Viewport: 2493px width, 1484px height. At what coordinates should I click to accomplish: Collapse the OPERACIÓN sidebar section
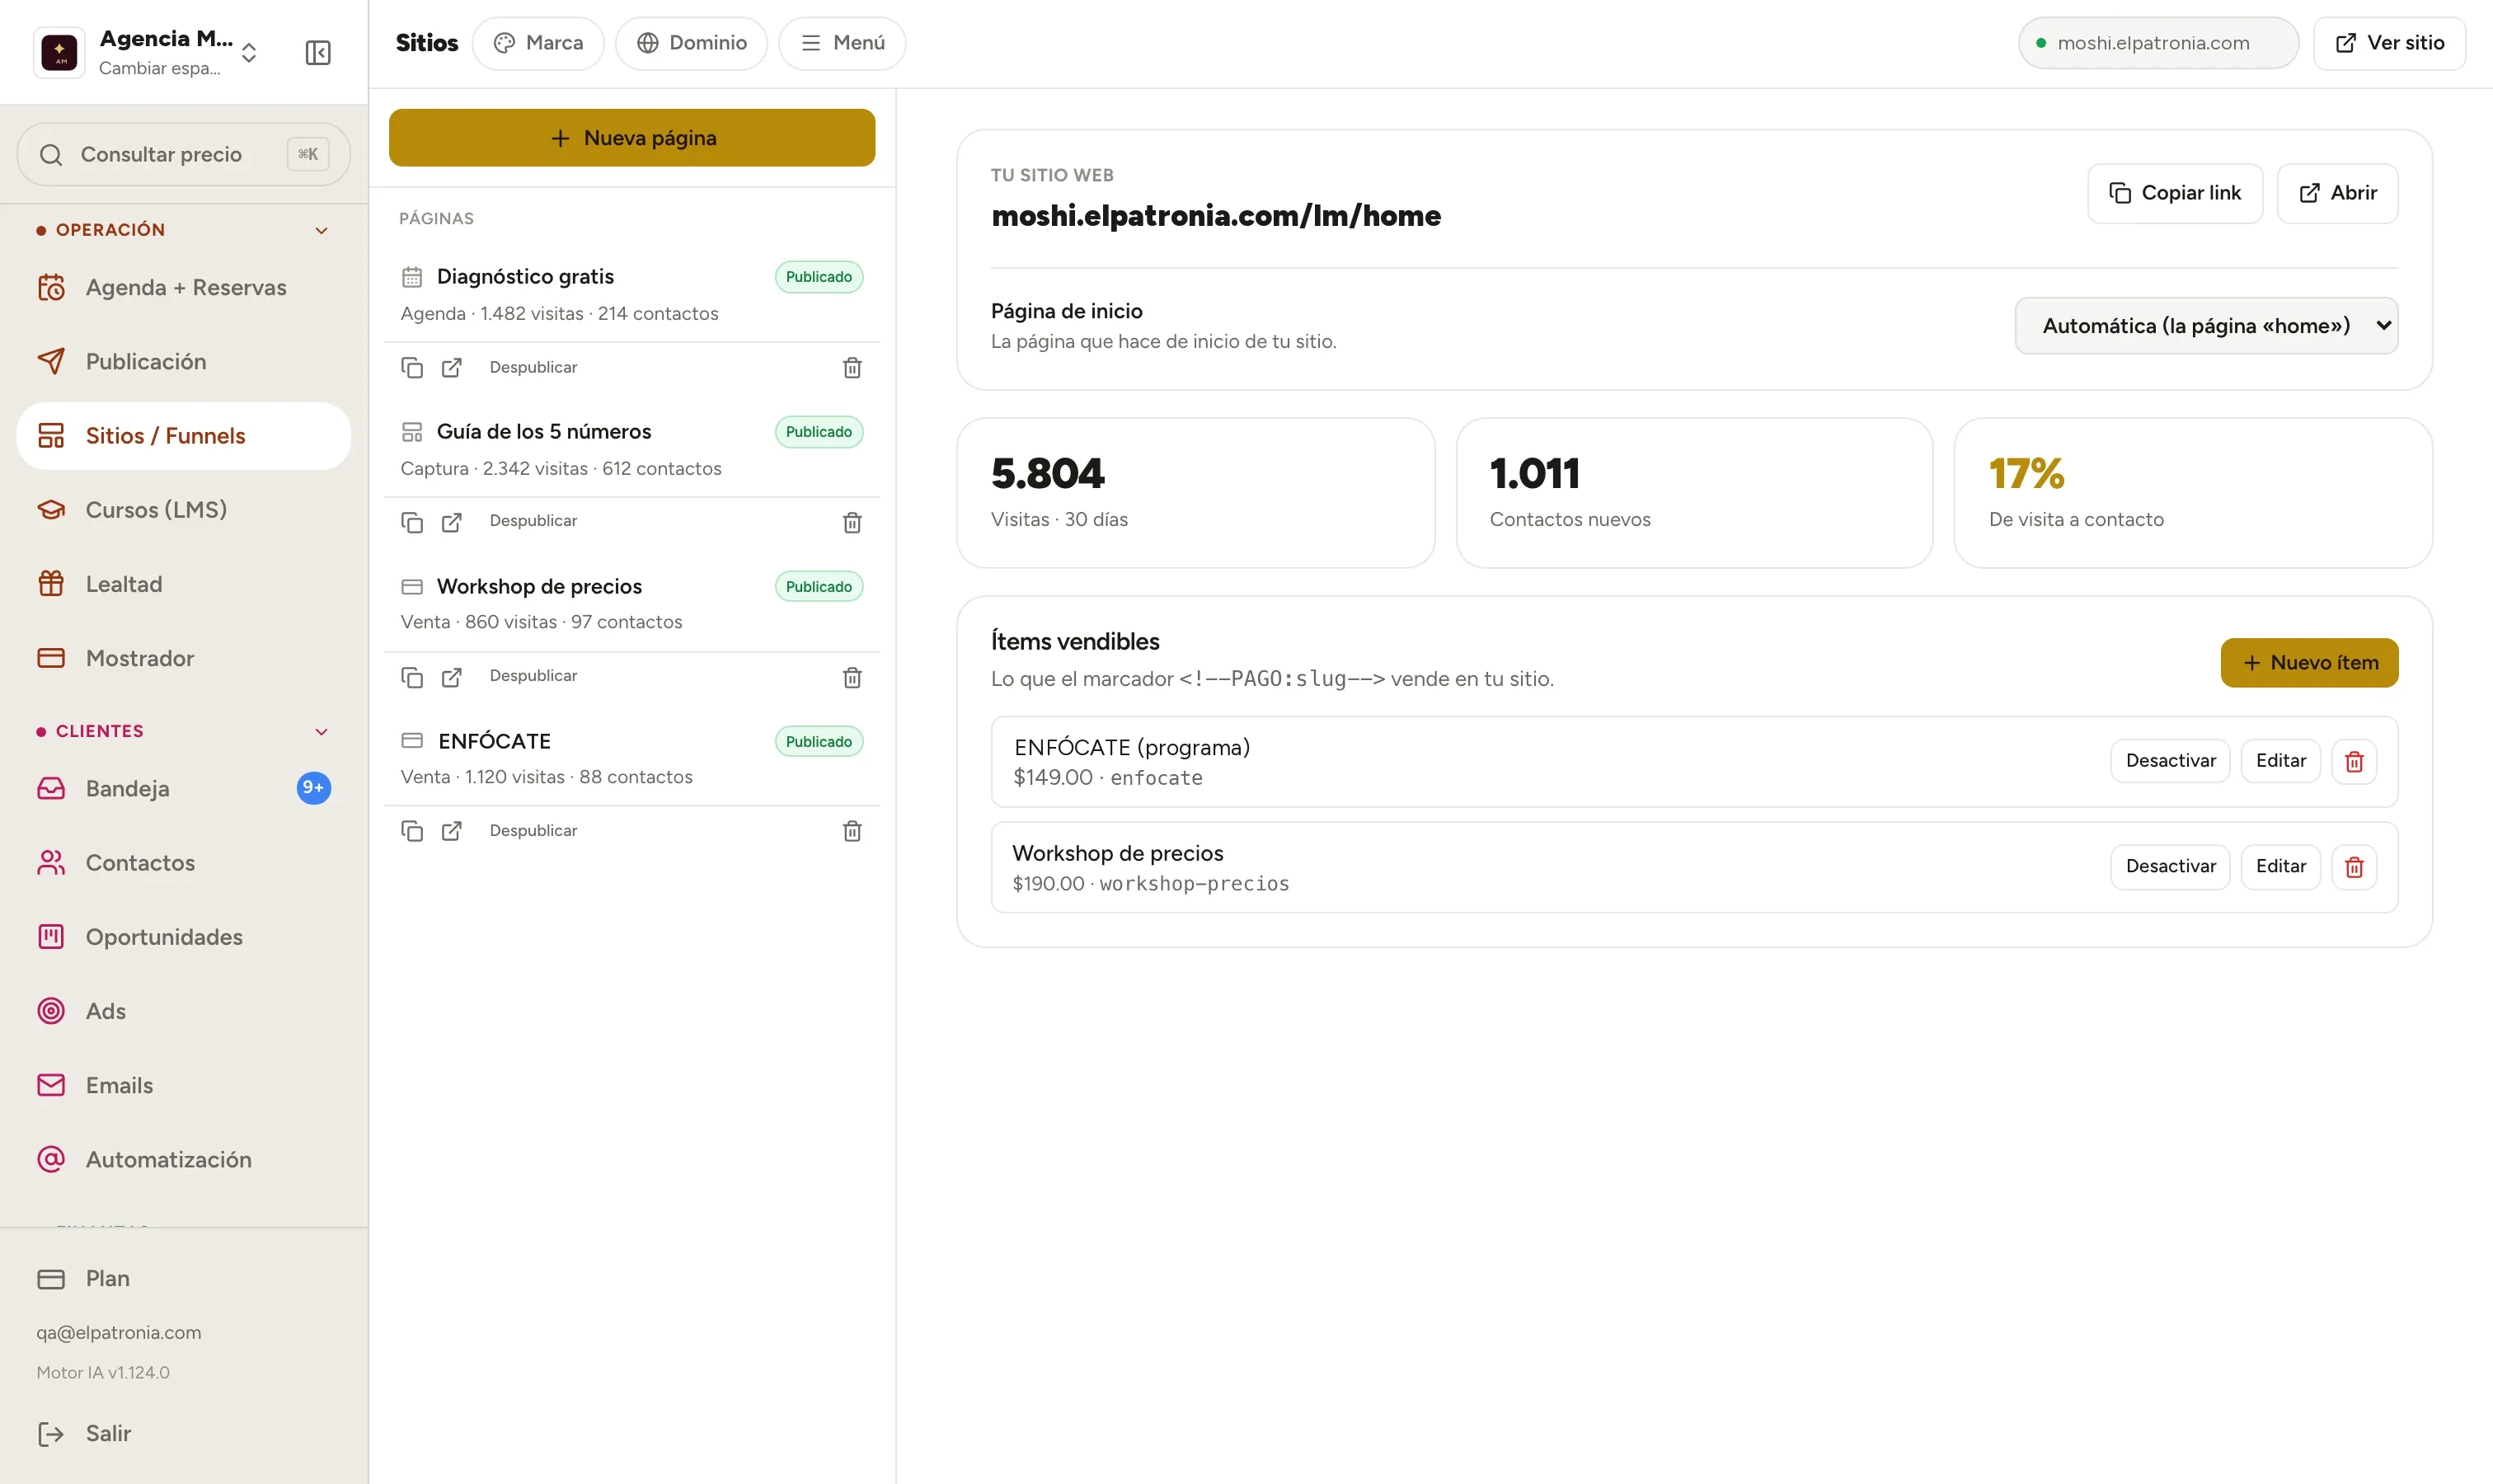click(322, 231)
